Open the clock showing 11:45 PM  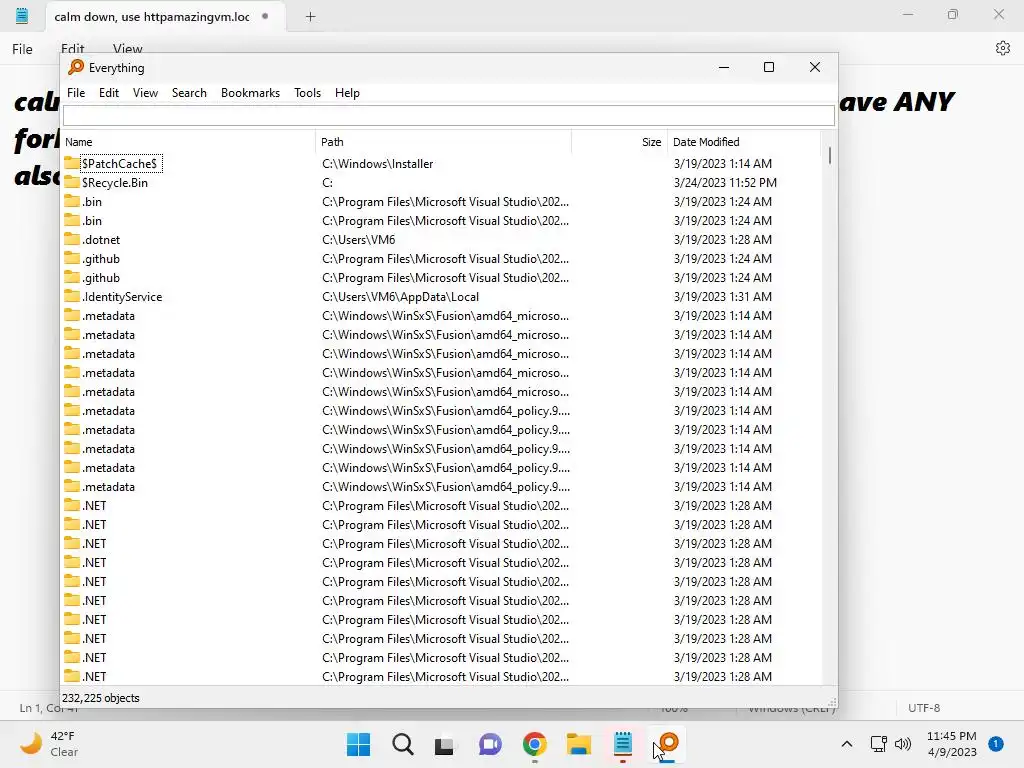[952, 744]
